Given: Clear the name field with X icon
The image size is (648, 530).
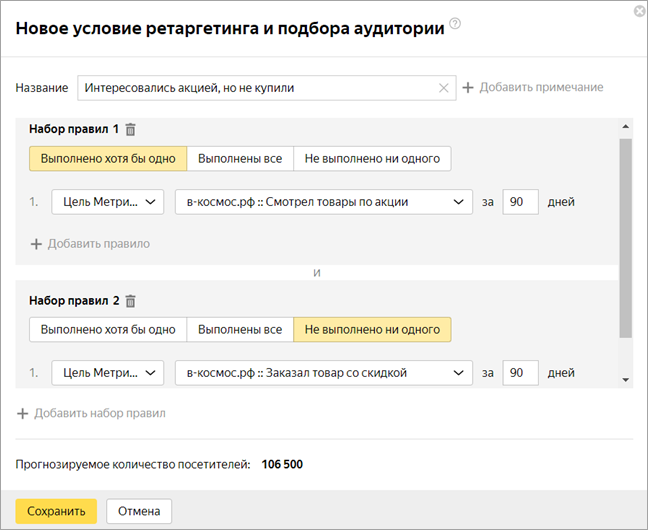Looking at the screenshot, I should [x=444, y=88].
